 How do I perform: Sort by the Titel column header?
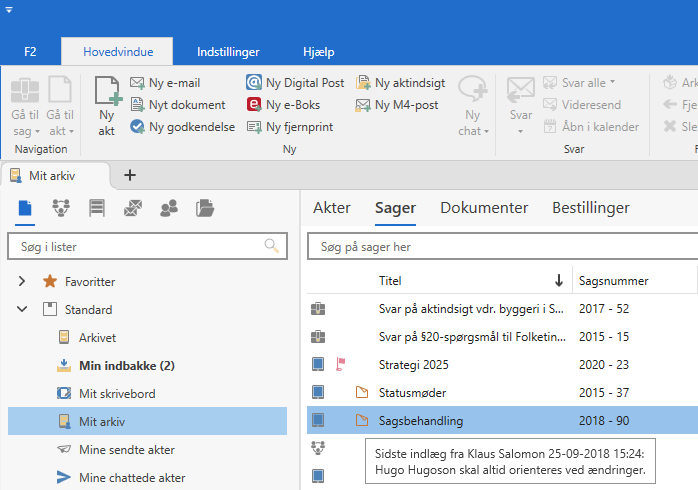point(390,281)
